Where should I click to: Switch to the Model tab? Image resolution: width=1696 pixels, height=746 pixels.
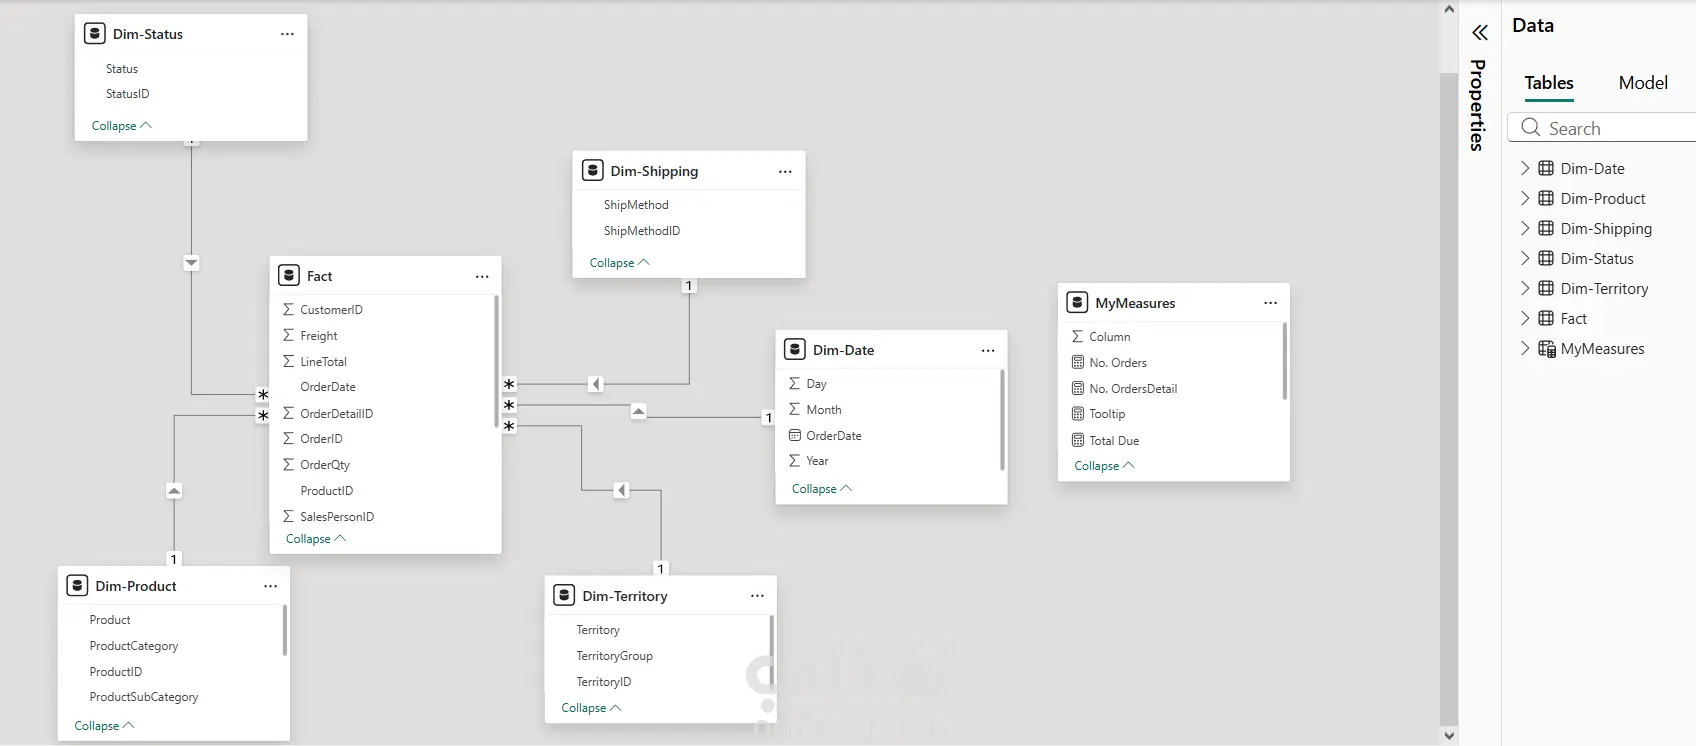click(x=1643, y=83)
